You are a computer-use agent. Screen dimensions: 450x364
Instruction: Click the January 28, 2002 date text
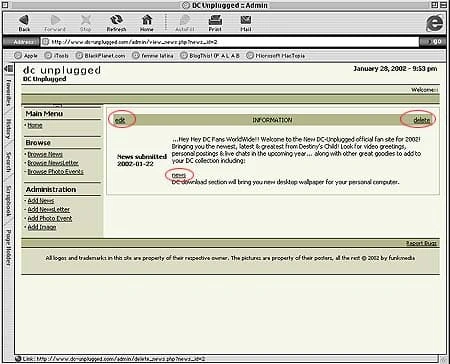(x=395, y=69)
